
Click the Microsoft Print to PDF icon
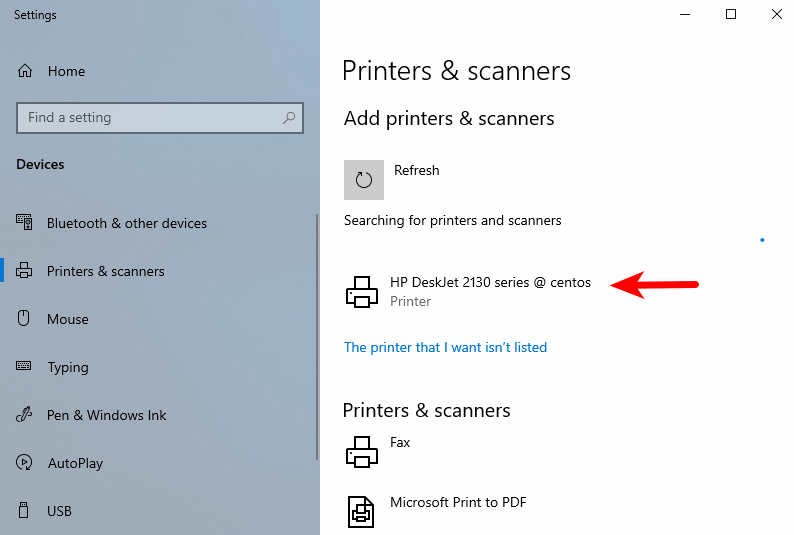tap(361, 511)
